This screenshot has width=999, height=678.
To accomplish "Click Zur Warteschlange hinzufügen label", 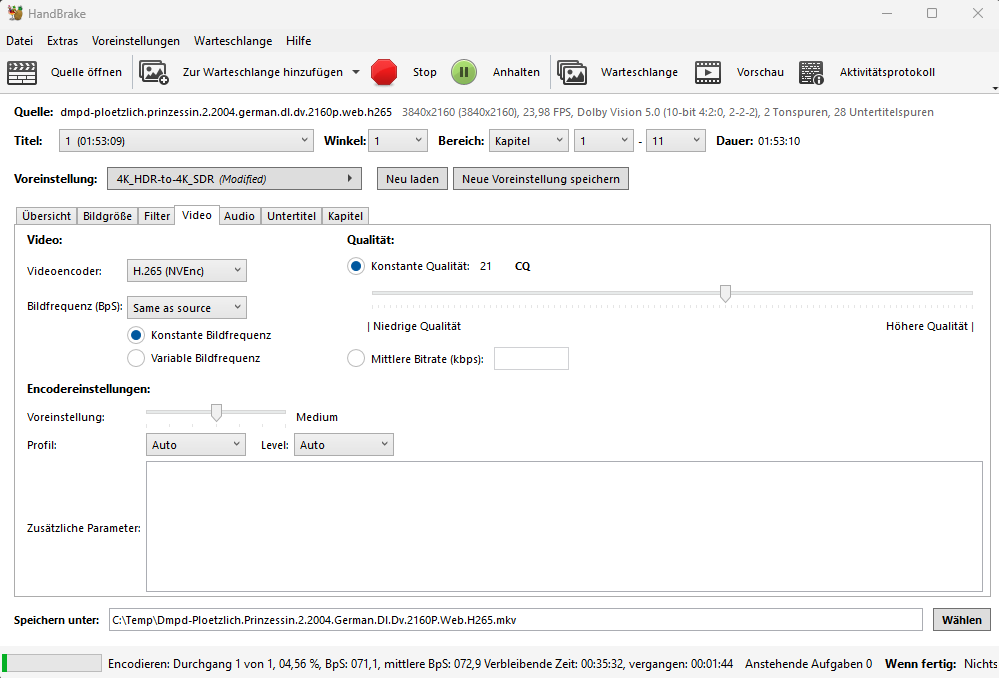I will pos(262,72).
